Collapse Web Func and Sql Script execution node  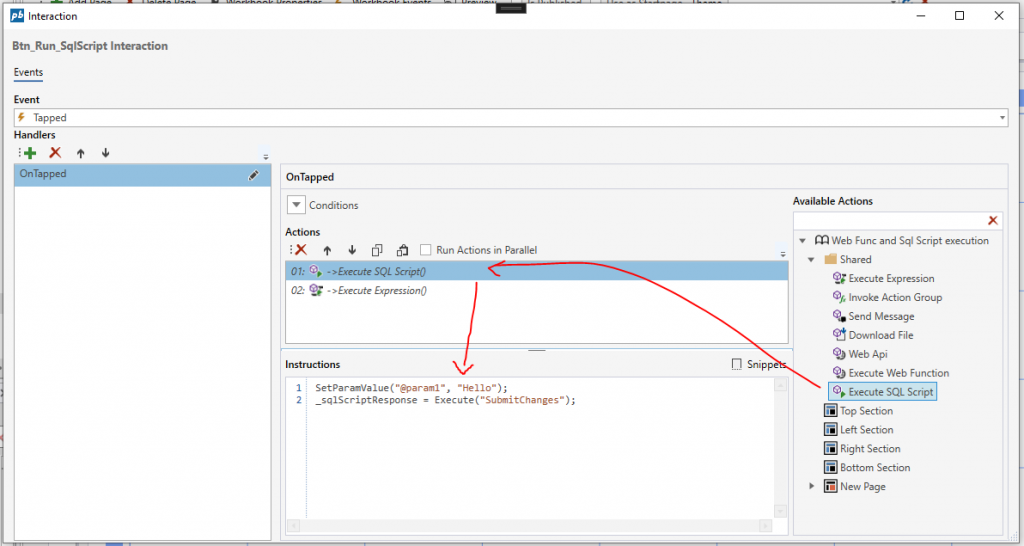coord(803,240)
